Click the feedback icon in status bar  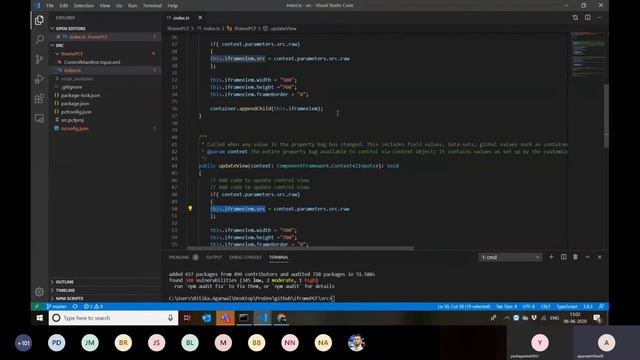click(601, 306)
